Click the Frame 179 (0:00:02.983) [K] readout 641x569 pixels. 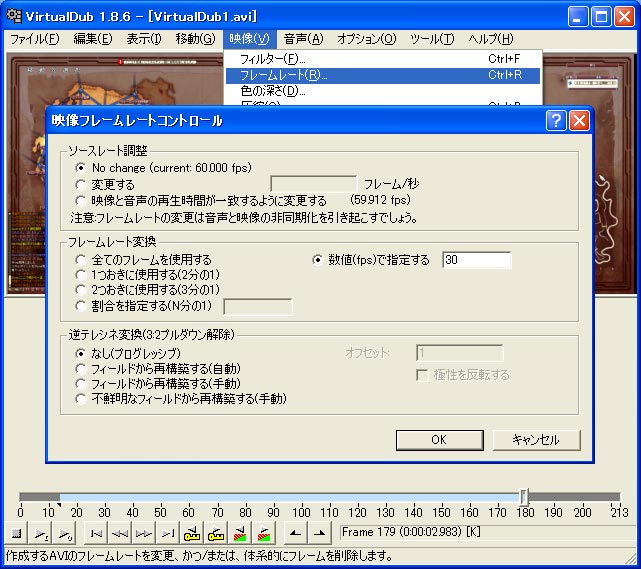[x=411, y=532]
